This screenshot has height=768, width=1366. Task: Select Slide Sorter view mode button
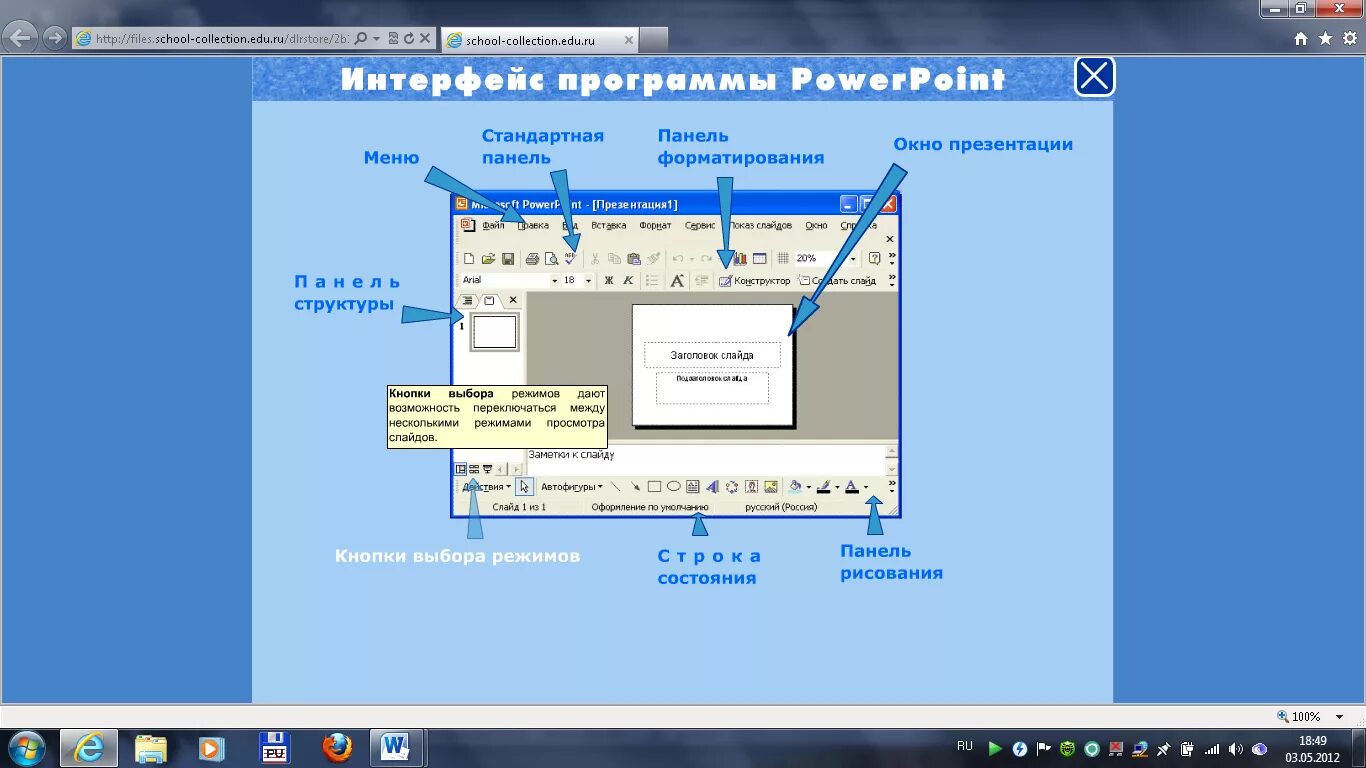pyautogui.click(x=474, y=469)
